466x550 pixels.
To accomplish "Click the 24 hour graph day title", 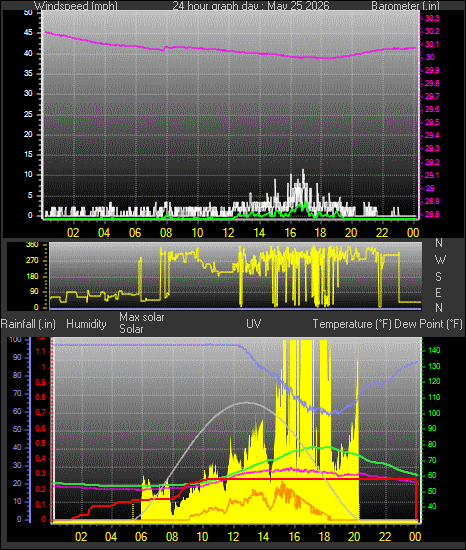I will coord(251,6).
